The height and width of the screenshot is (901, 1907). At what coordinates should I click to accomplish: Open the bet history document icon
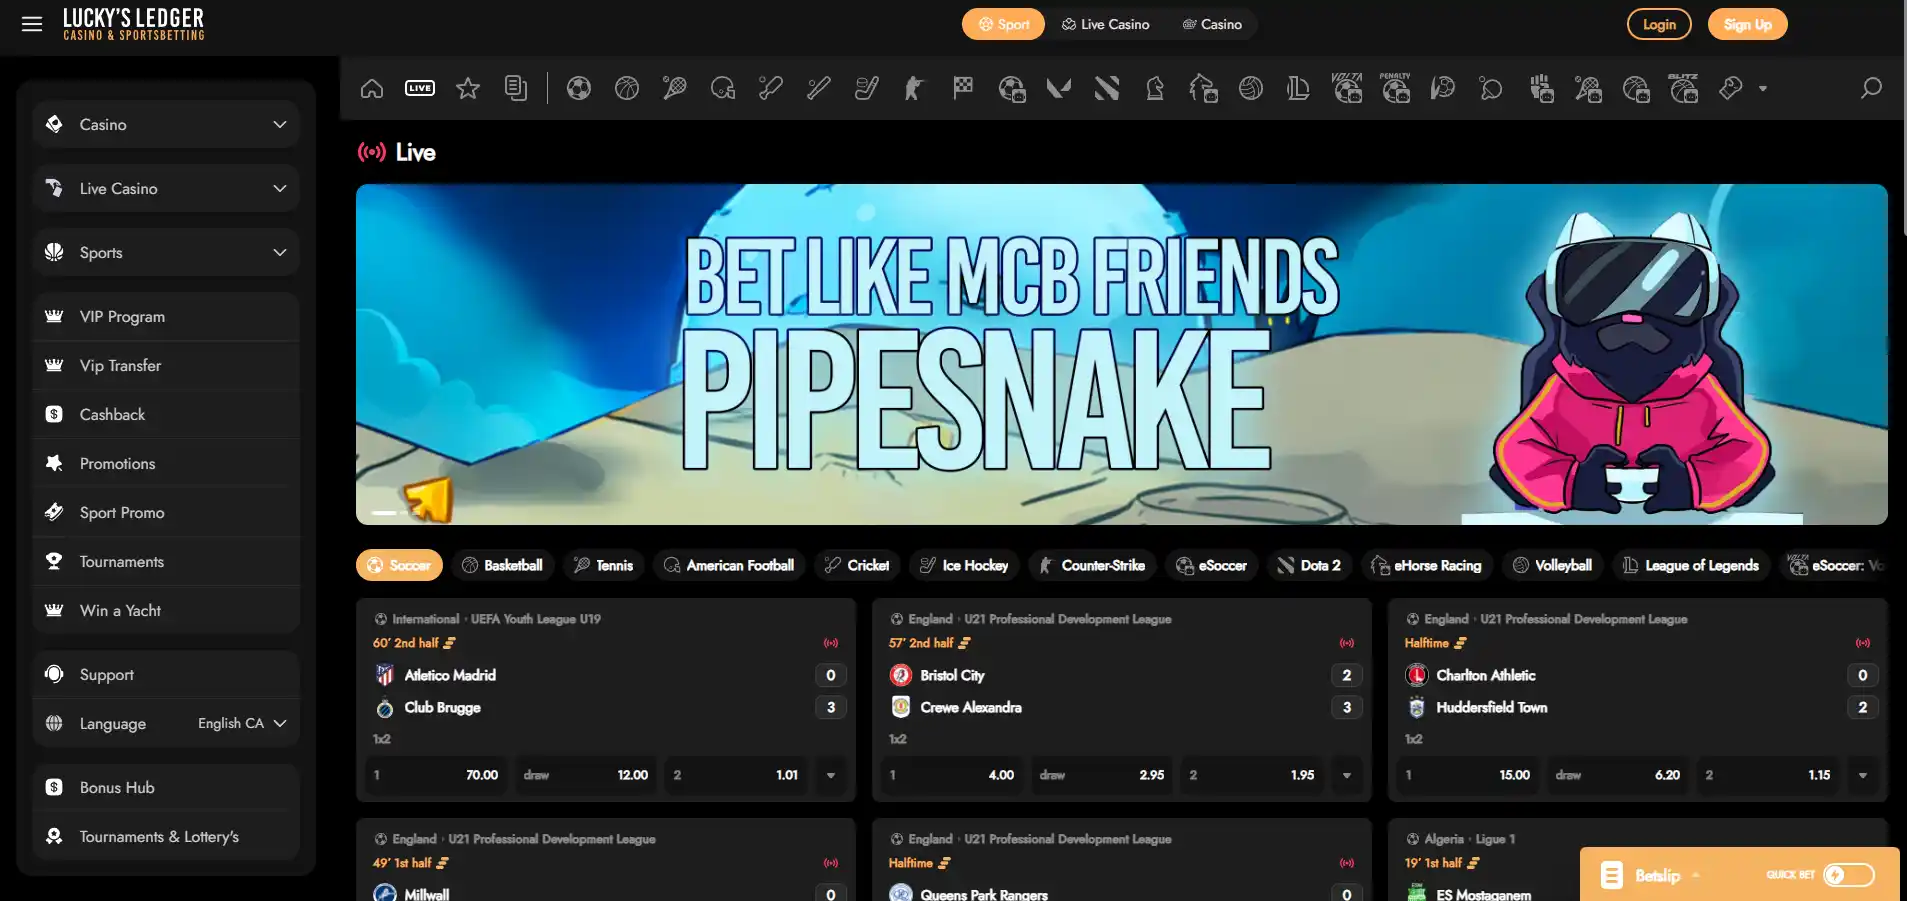coord(516,88)
